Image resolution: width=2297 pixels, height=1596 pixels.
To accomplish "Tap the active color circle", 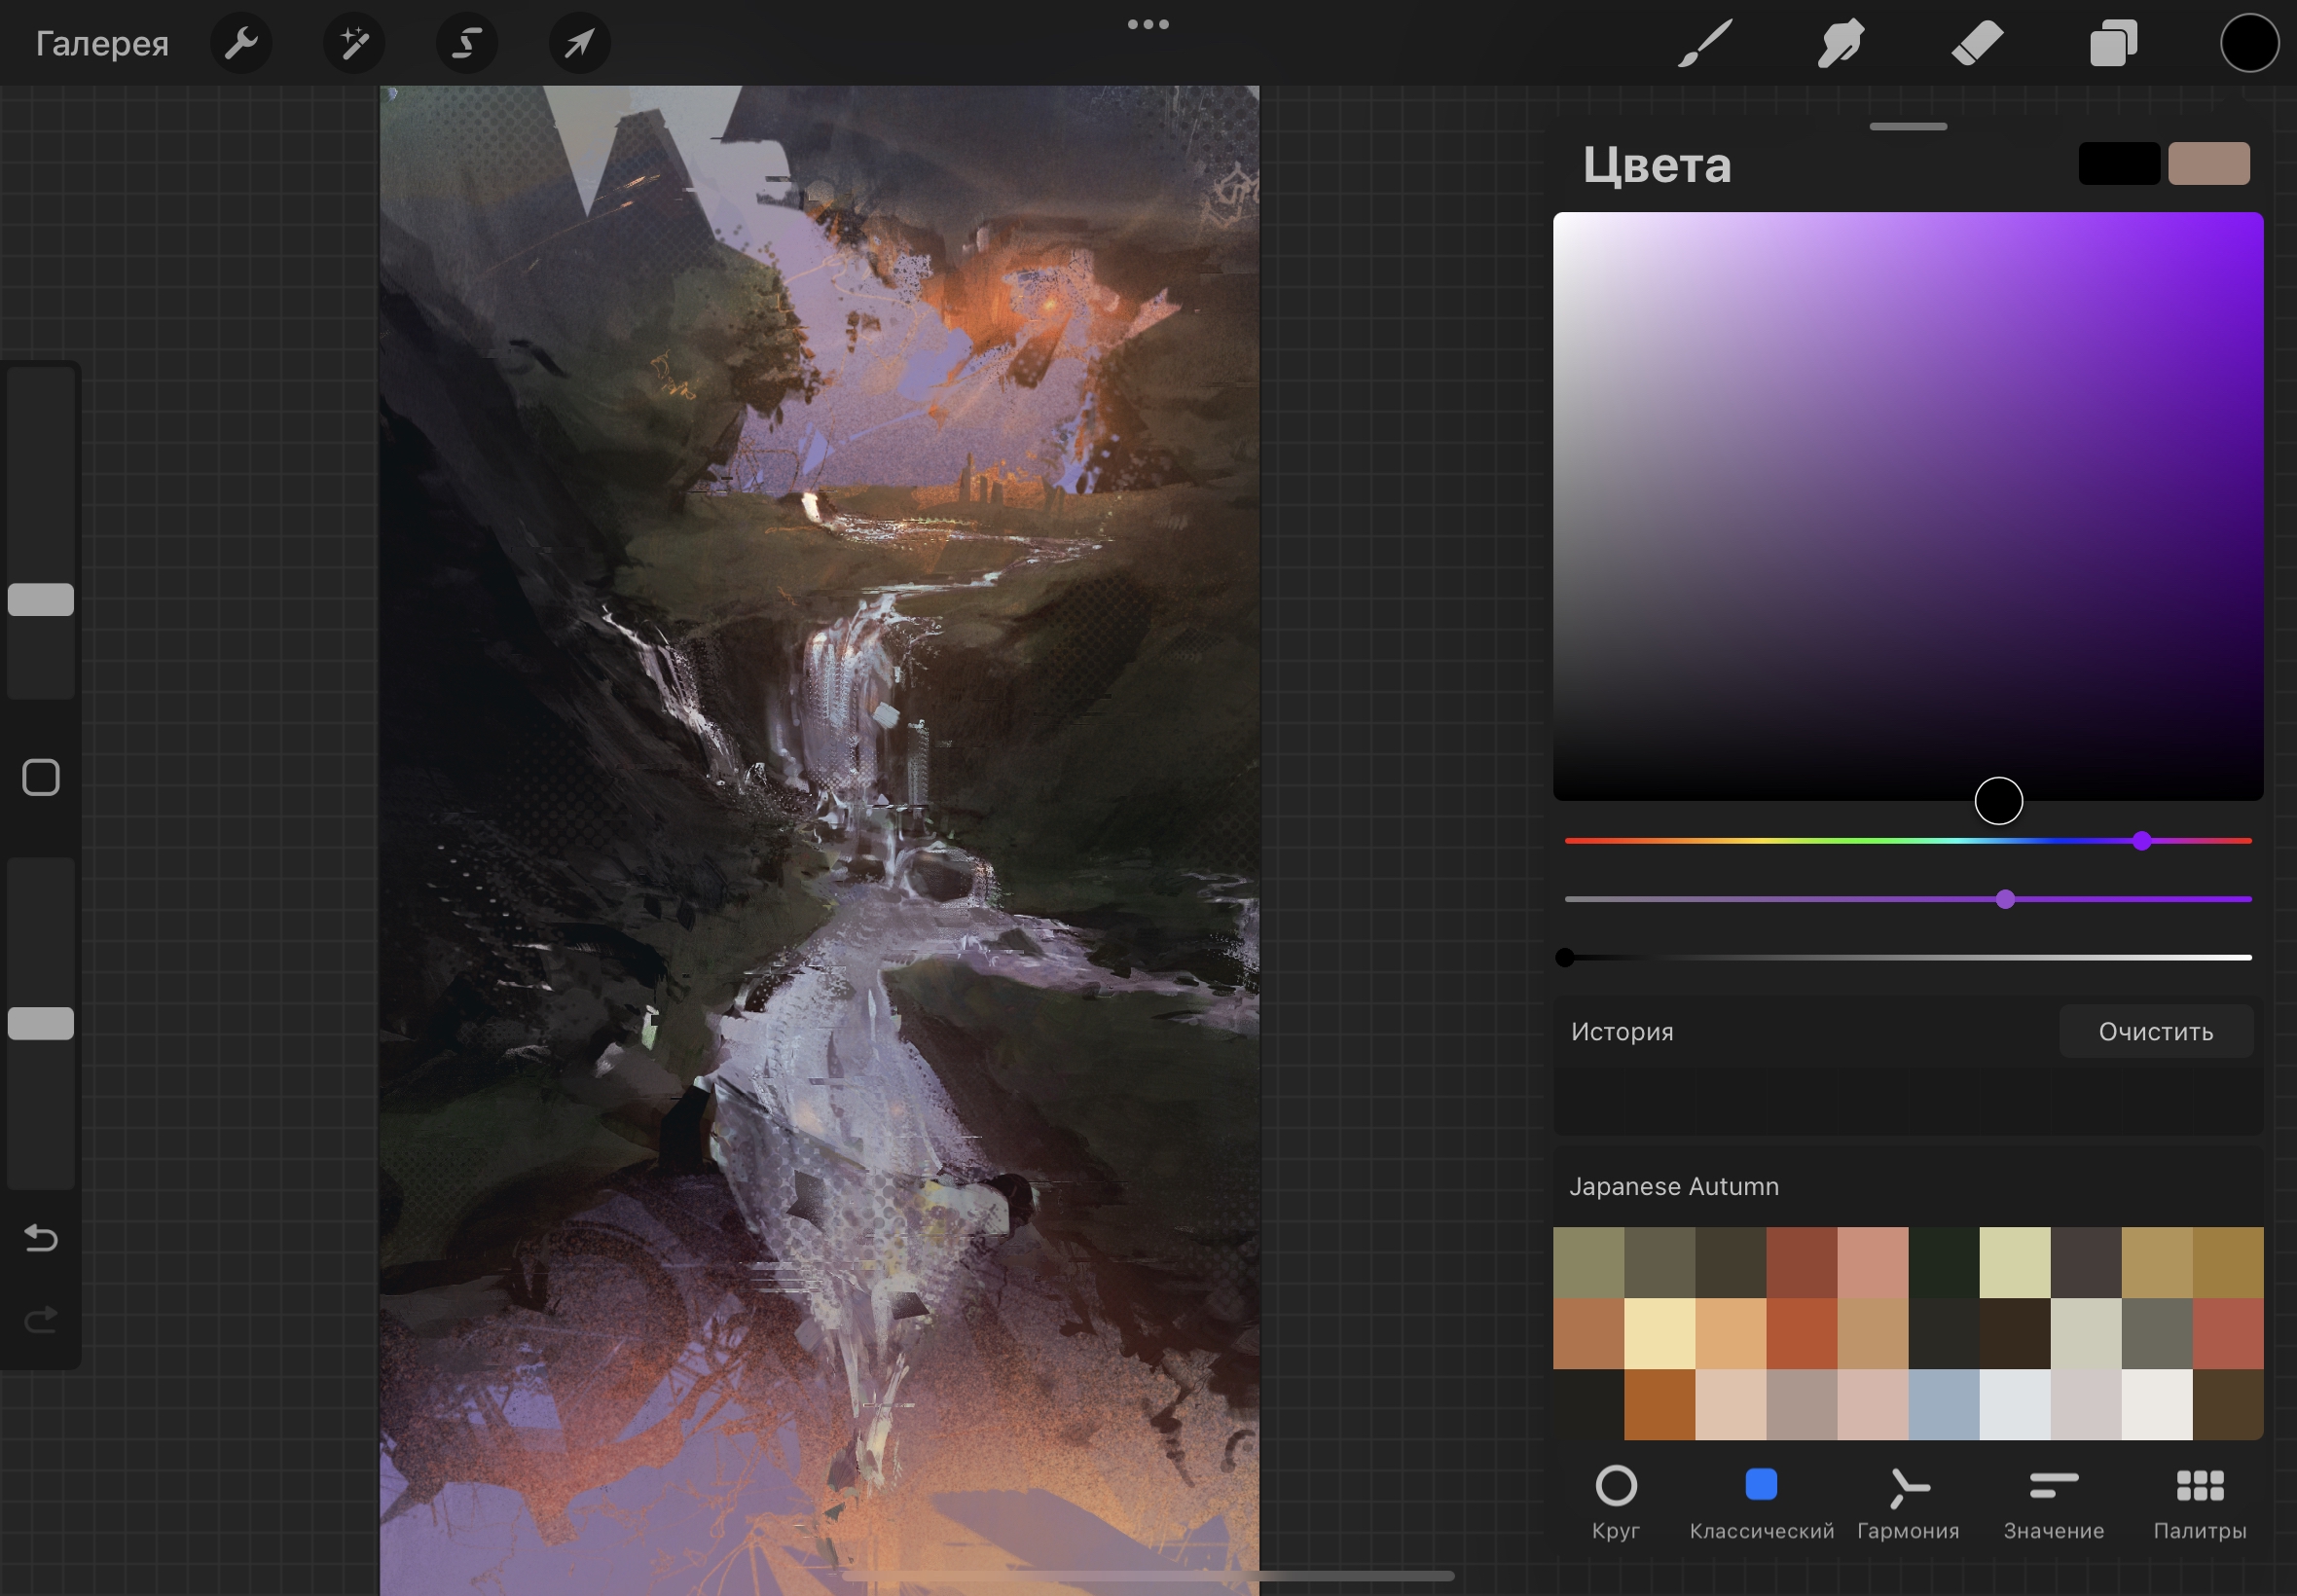I will pos(2249,43).
